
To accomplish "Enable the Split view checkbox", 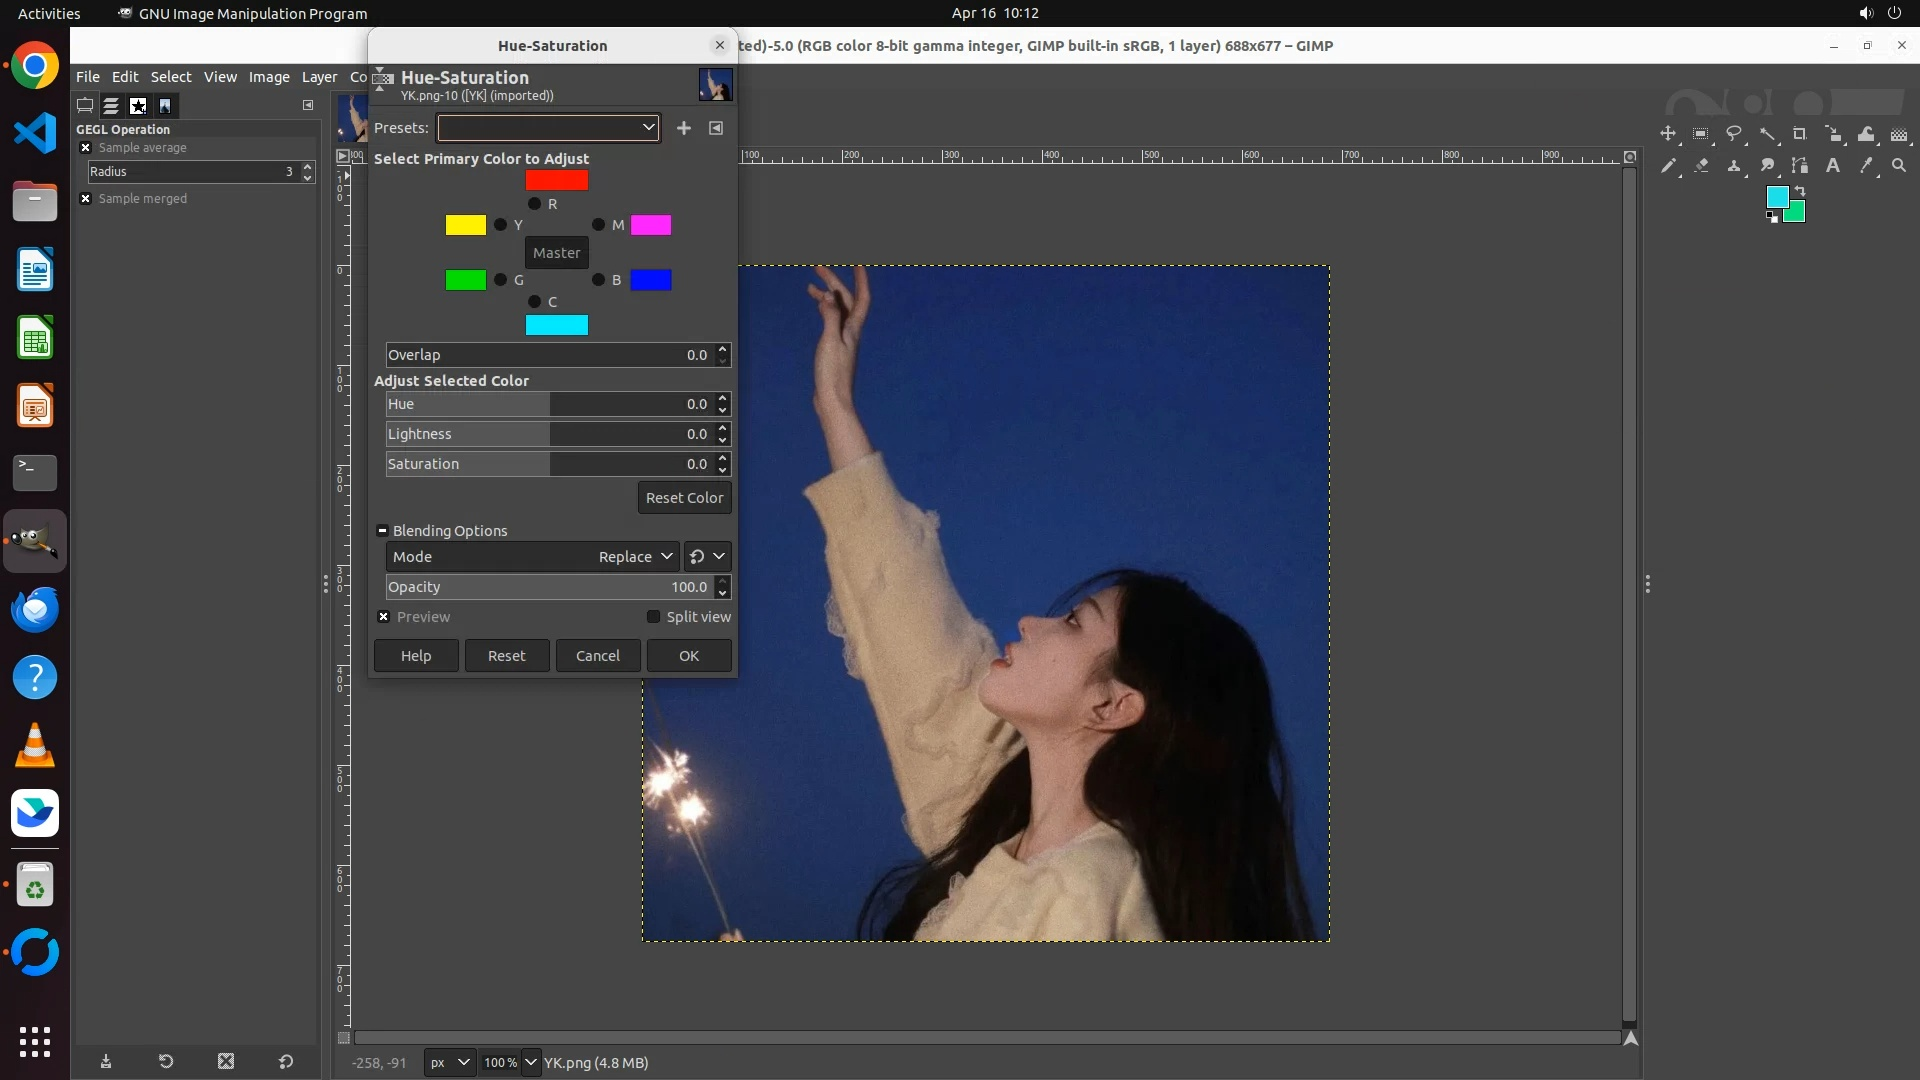I will [x=654, y=617].
